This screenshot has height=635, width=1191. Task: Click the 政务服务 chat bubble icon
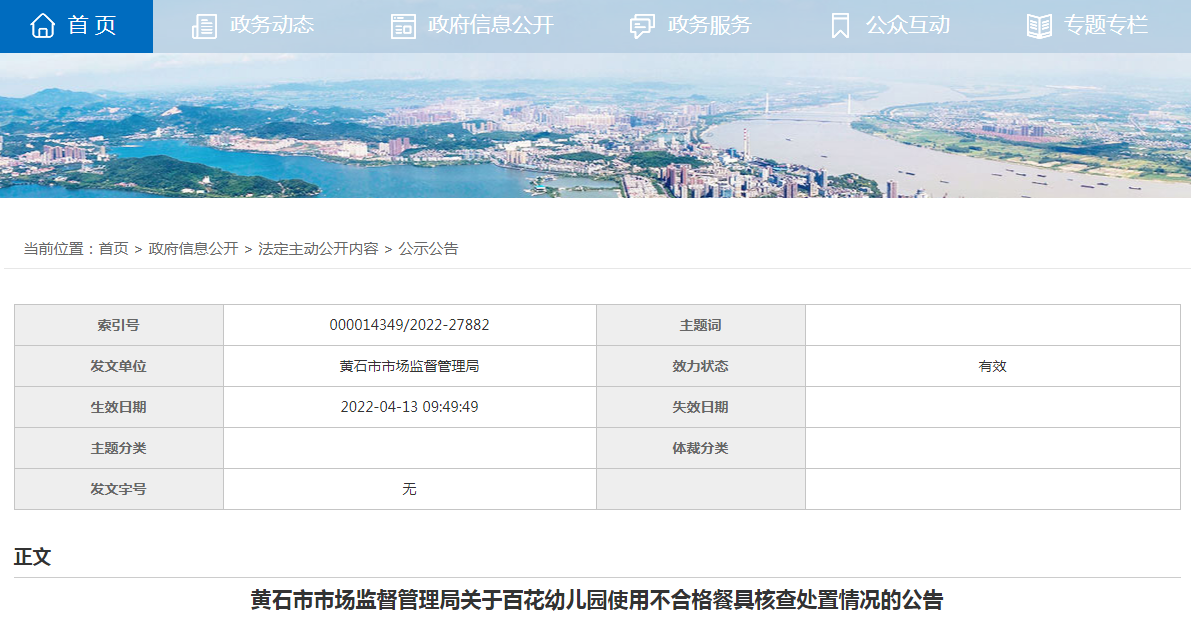pyautogui.click(x=642, y=27)
